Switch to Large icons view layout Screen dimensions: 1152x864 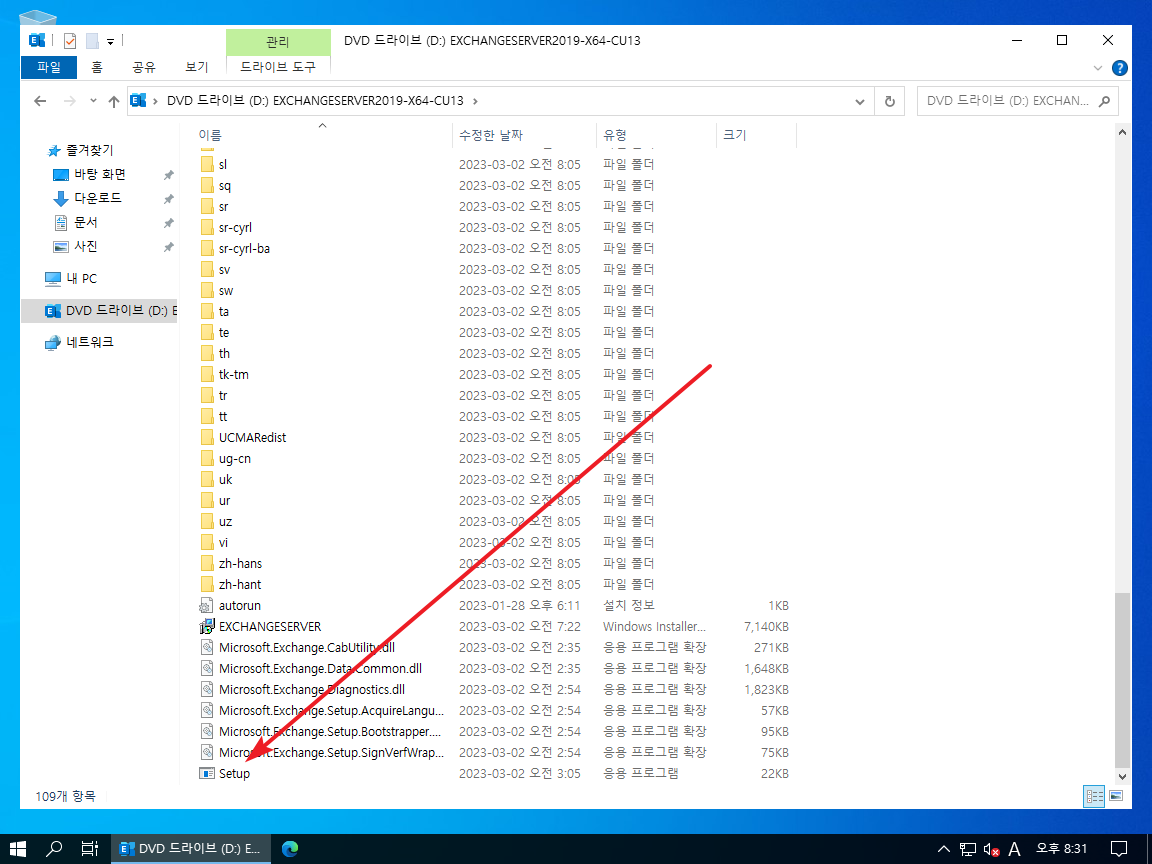[x=1116, y=796]
